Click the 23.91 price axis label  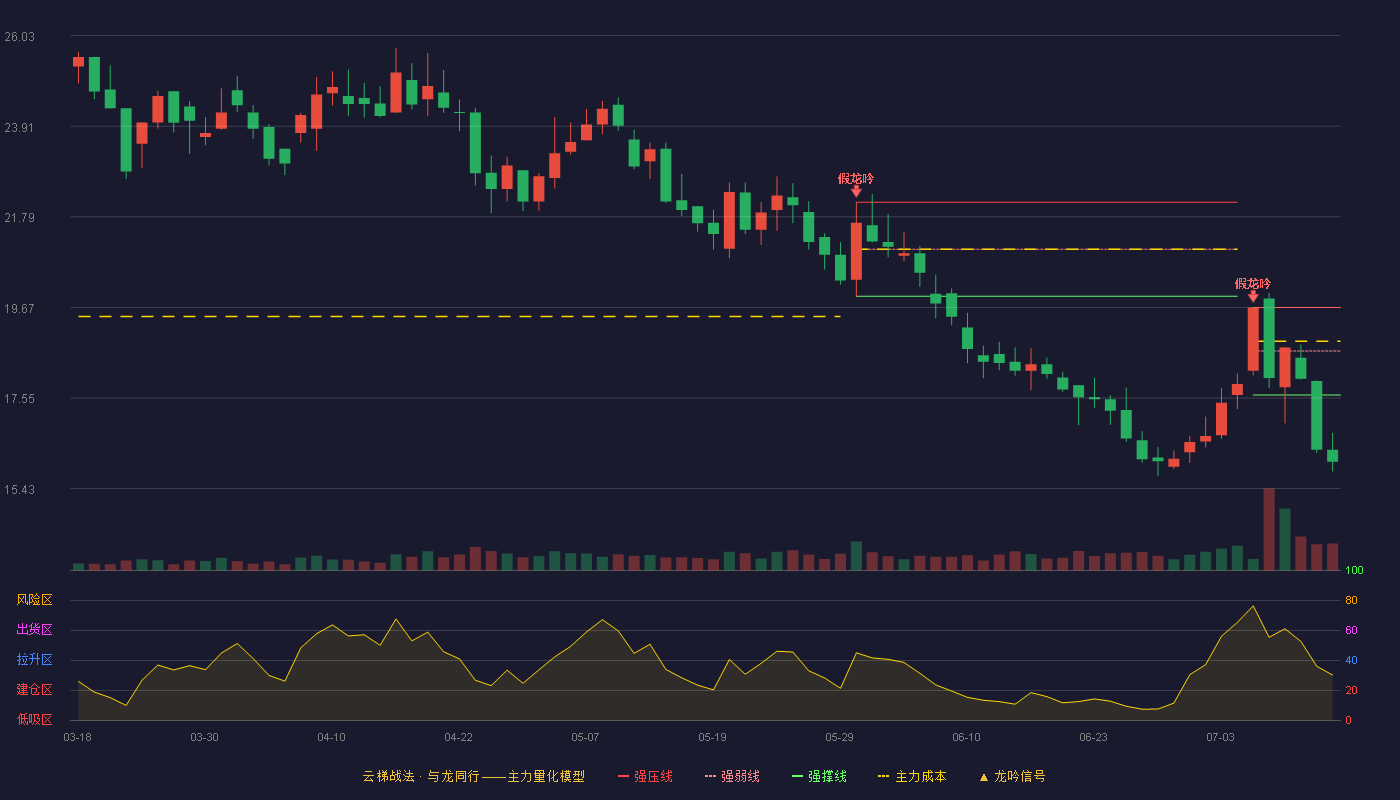tap(20, 127)
